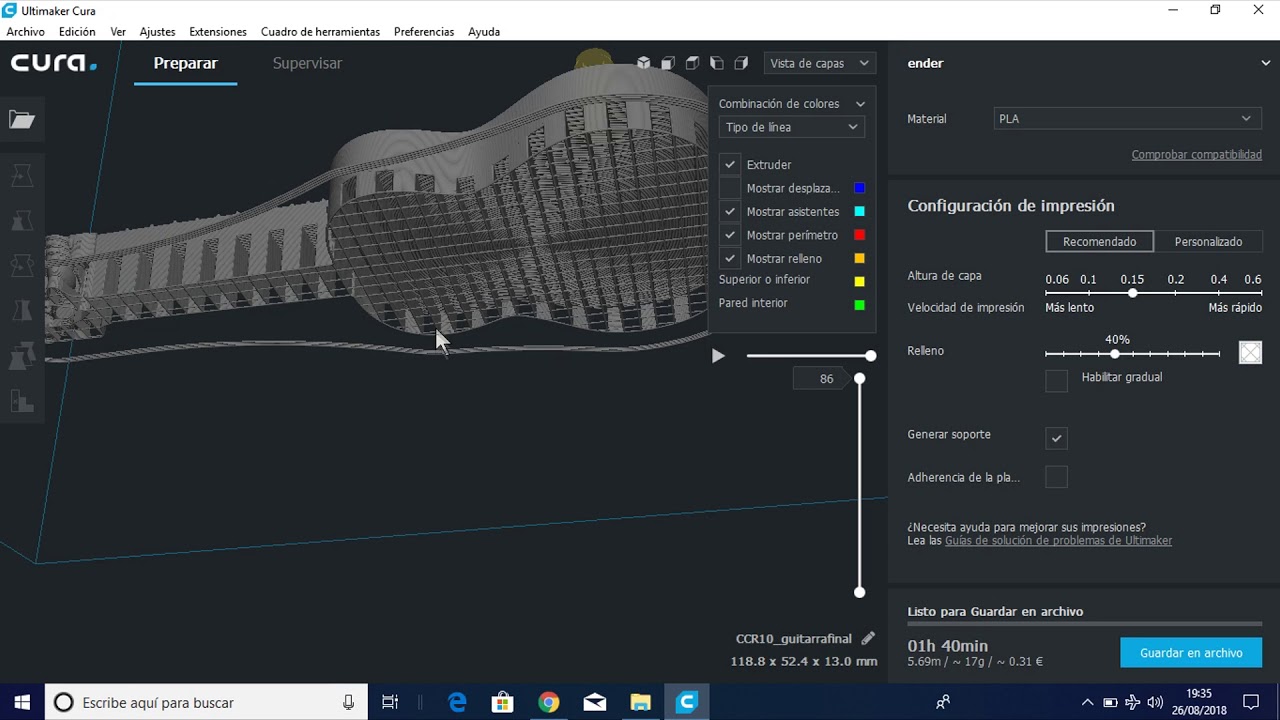Viewport: 1280px width, 720px height.
Task: Open file with the folder icon
Action: click(x=22, y=120)
